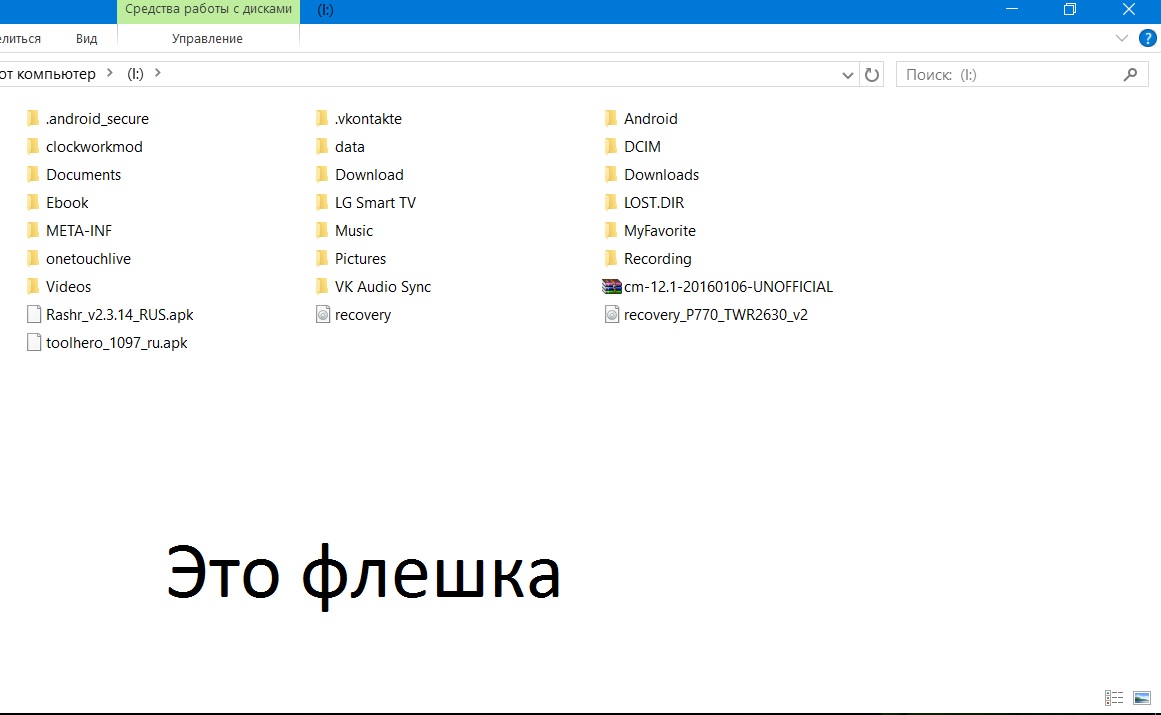1161x715 pixels.
Task: Click the refresh button beside address bar
Action: (x=872, y=75)
